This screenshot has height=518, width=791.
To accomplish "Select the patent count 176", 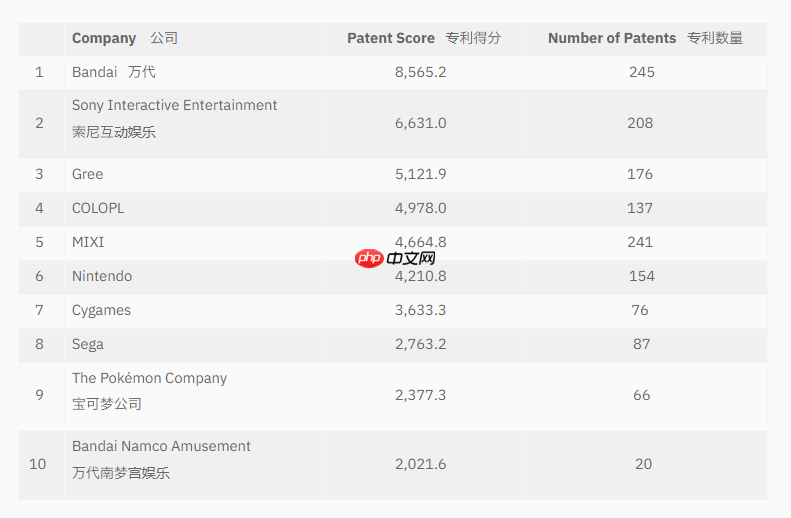I will coord(640,174).
